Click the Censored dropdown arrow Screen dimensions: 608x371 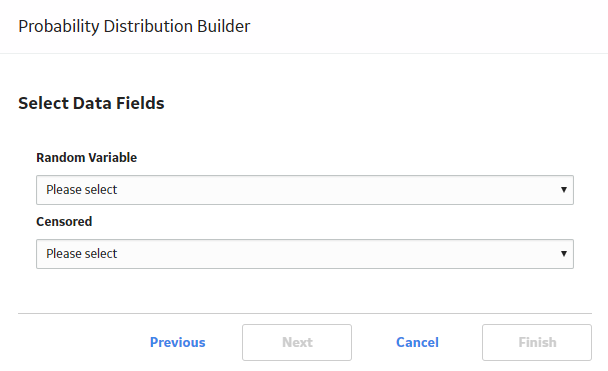click(x=564, y=254)
